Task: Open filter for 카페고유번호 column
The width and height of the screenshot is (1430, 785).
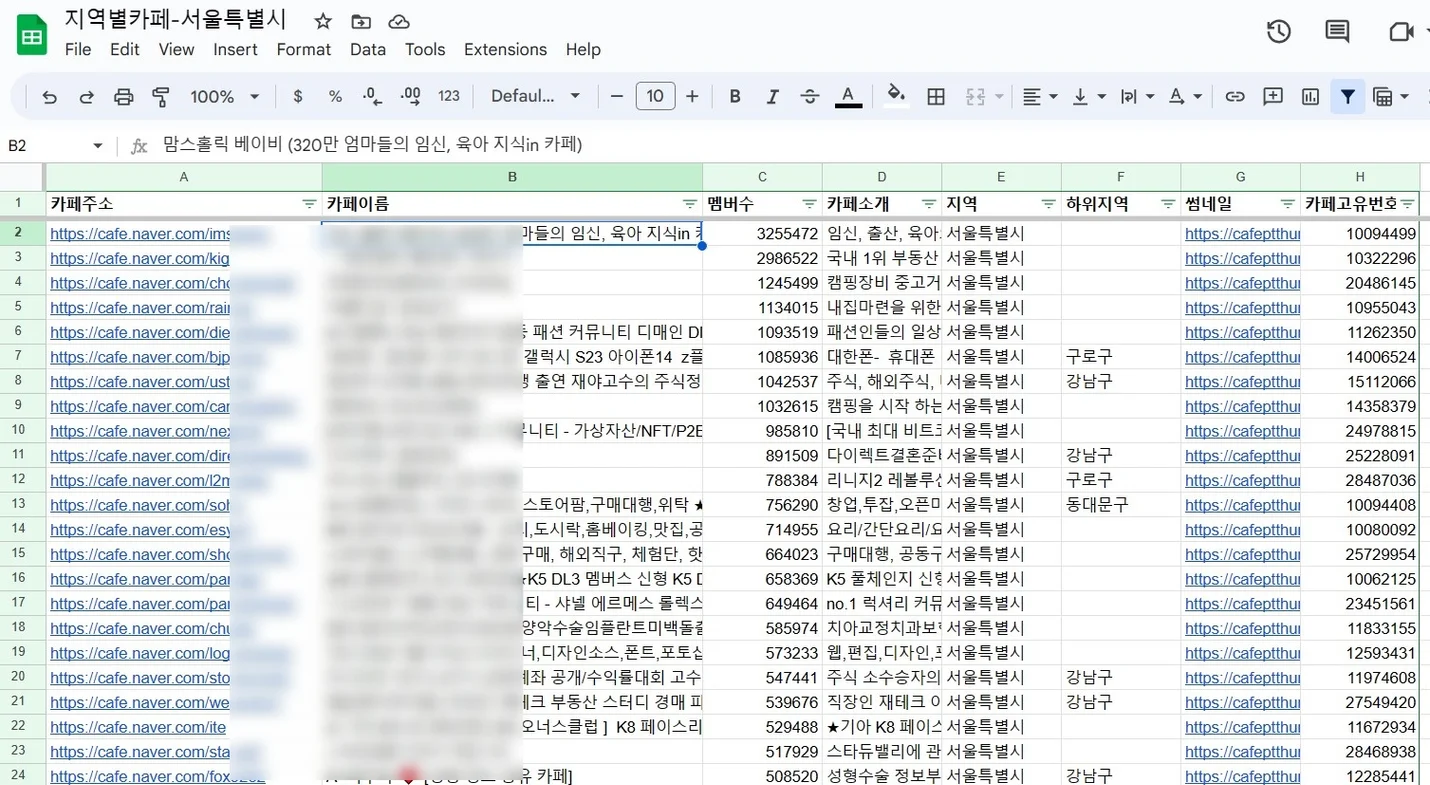Action: [x=1407, y=204]
